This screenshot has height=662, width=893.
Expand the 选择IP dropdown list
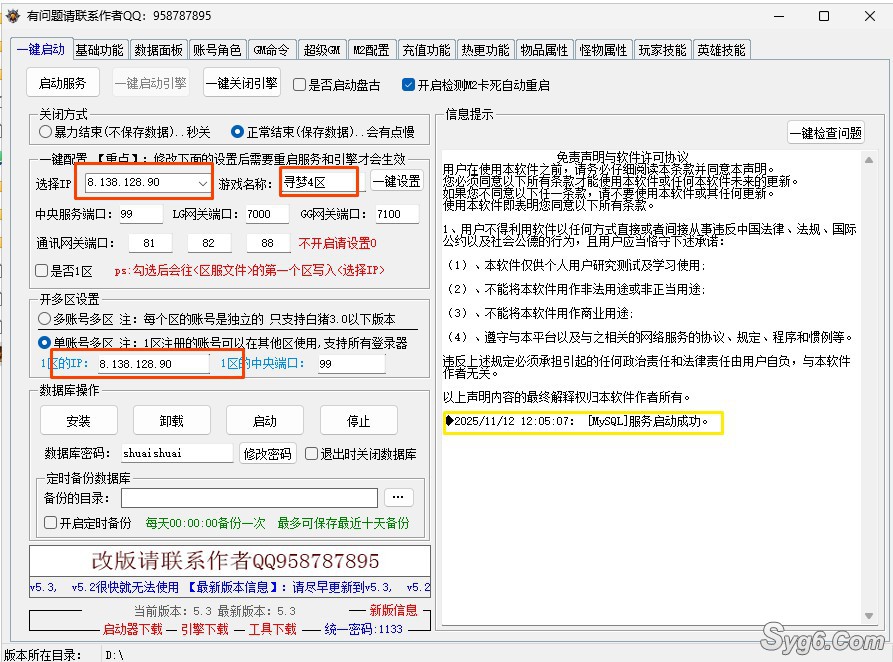(202, 183)
